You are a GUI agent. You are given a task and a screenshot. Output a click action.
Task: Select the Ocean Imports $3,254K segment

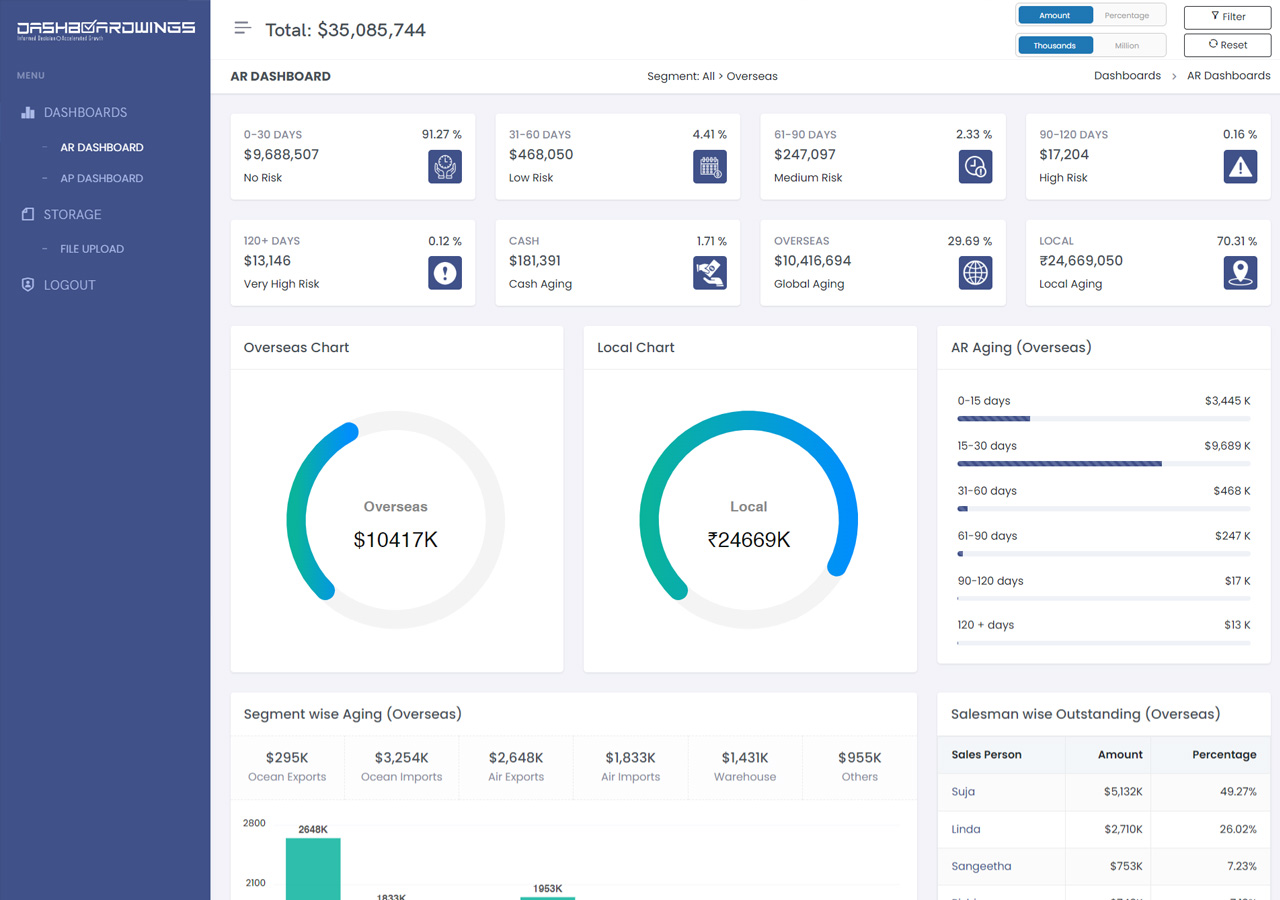[x=401, y=767]
